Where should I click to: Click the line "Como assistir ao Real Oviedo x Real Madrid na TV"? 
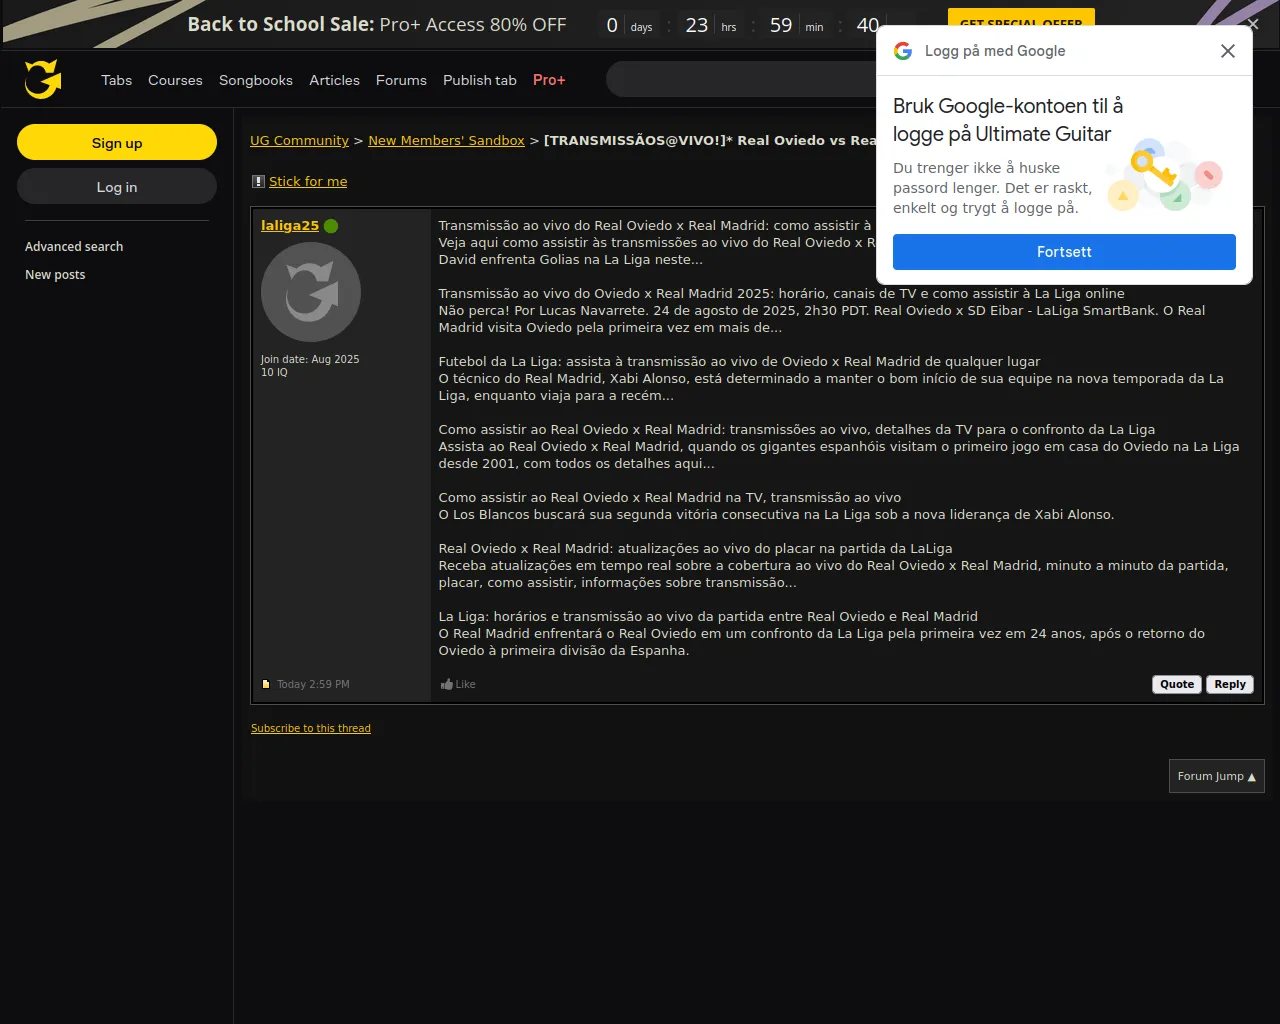670,498
